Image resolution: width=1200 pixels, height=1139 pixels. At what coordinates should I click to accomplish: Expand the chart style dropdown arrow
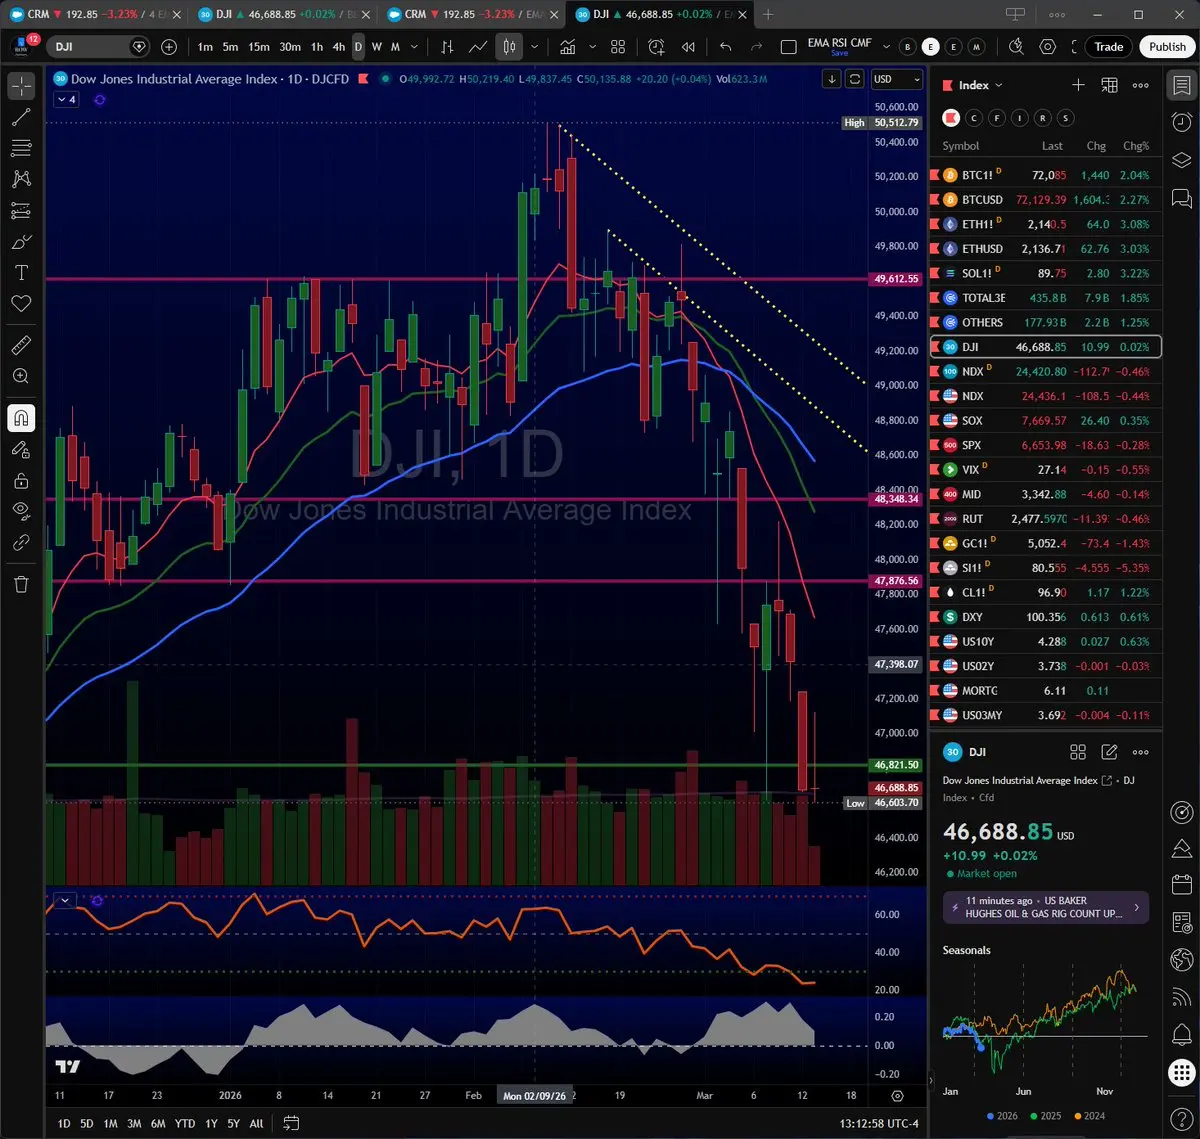[535, 47]
